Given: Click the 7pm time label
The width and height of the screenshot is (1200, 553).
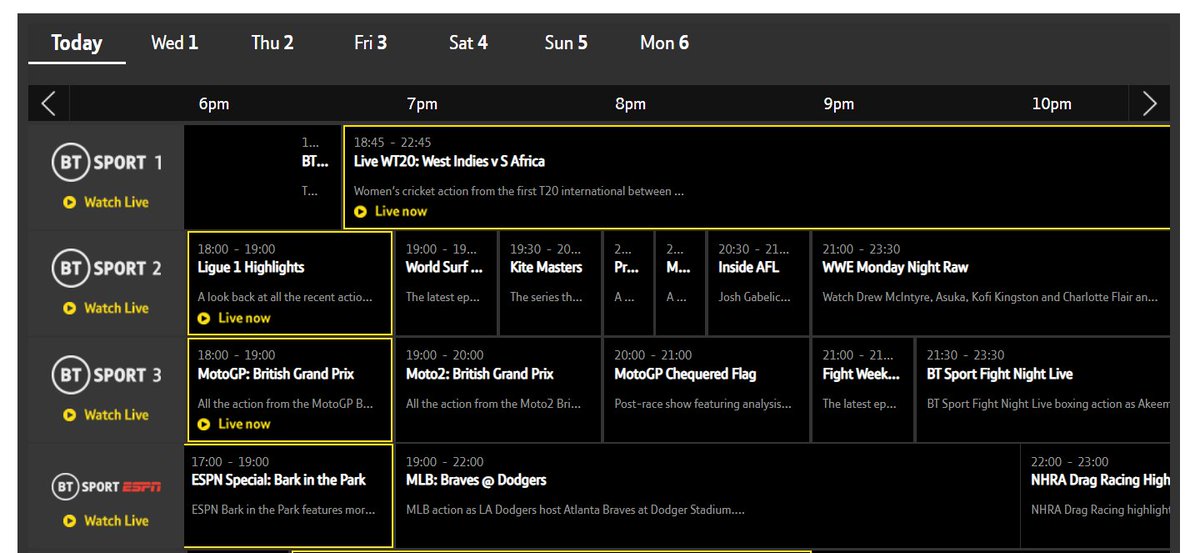Looking at the screenshot, I should pos(422,104).
